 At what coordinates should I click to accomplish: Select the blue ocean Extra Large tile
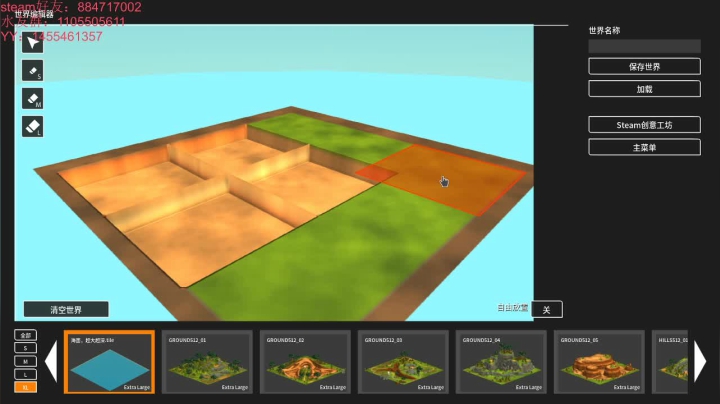109,362
